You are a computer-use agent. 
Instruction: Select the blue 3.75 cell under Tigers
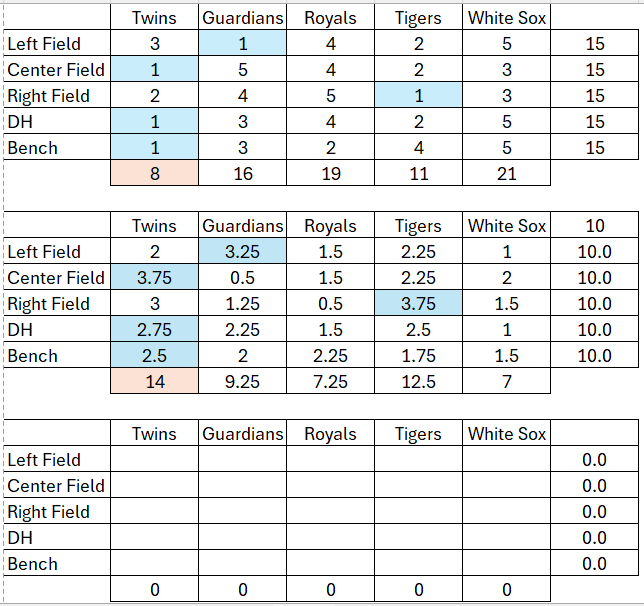419,304
